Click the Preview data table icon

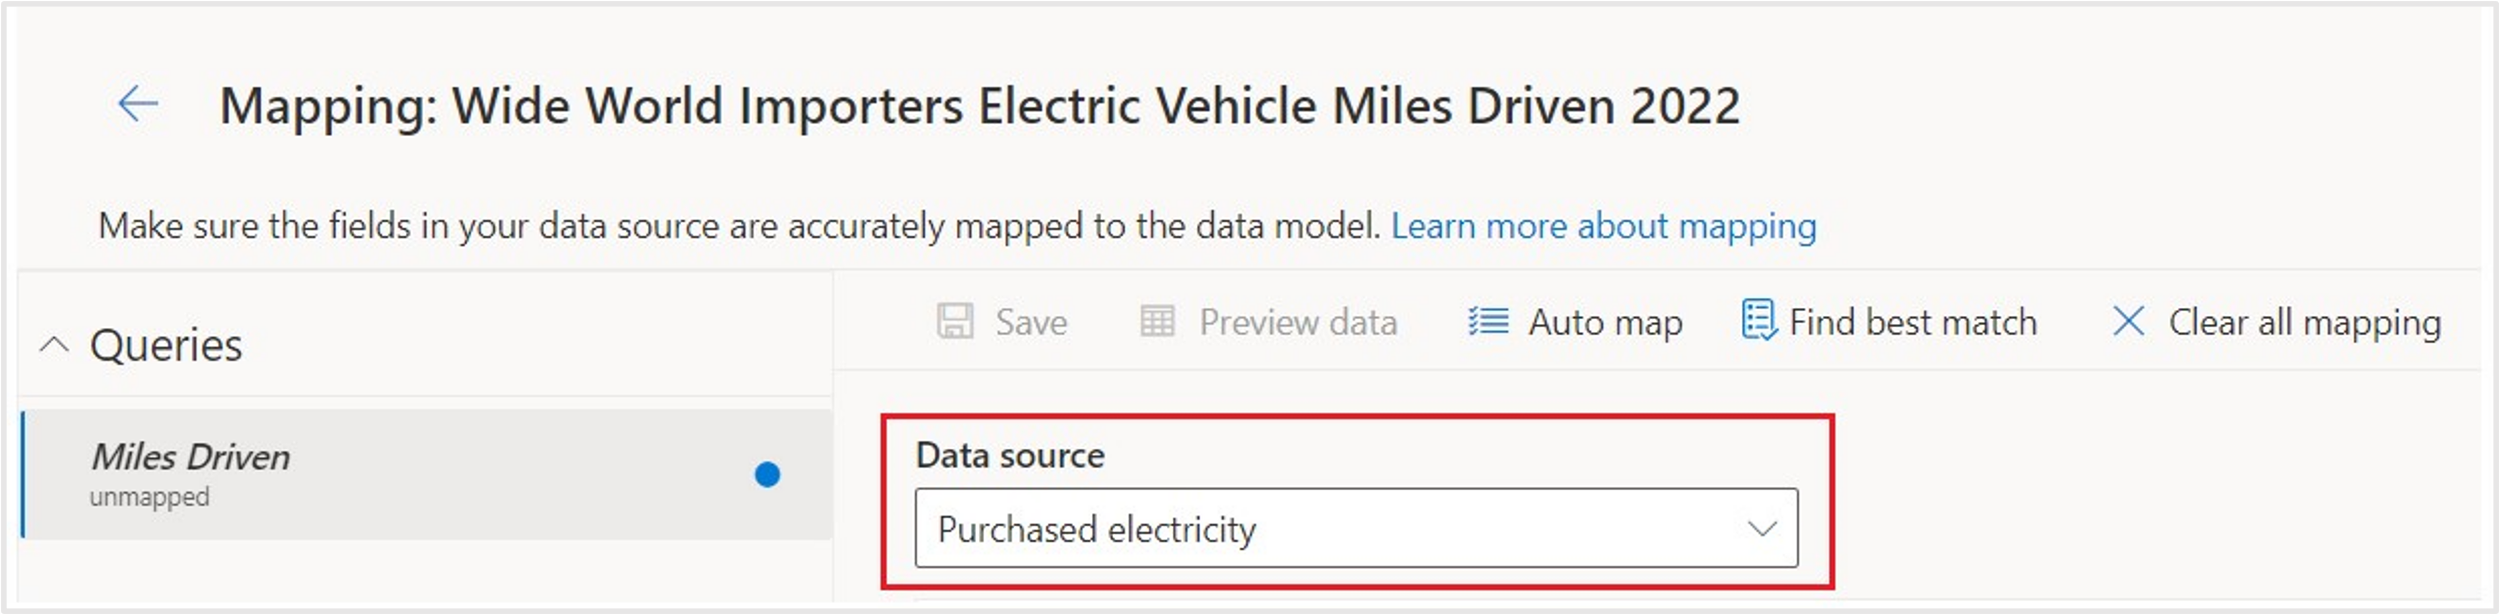(x=1157, y=322)
